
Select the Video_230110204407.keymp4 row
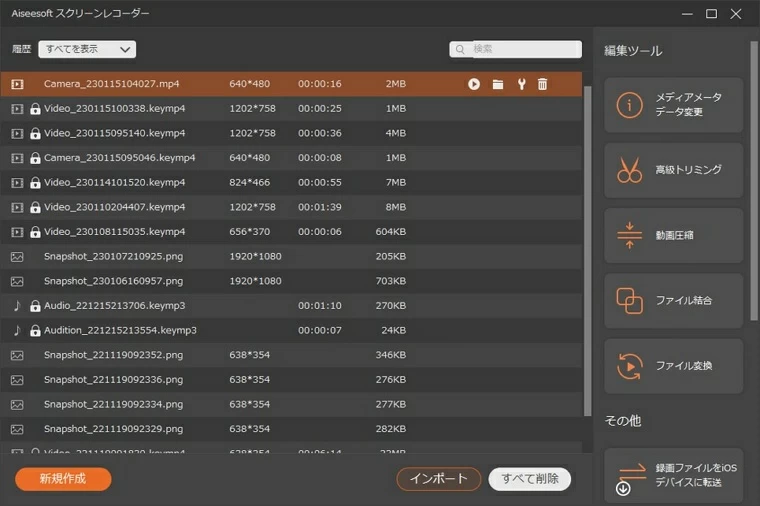(x=114, y=207)
